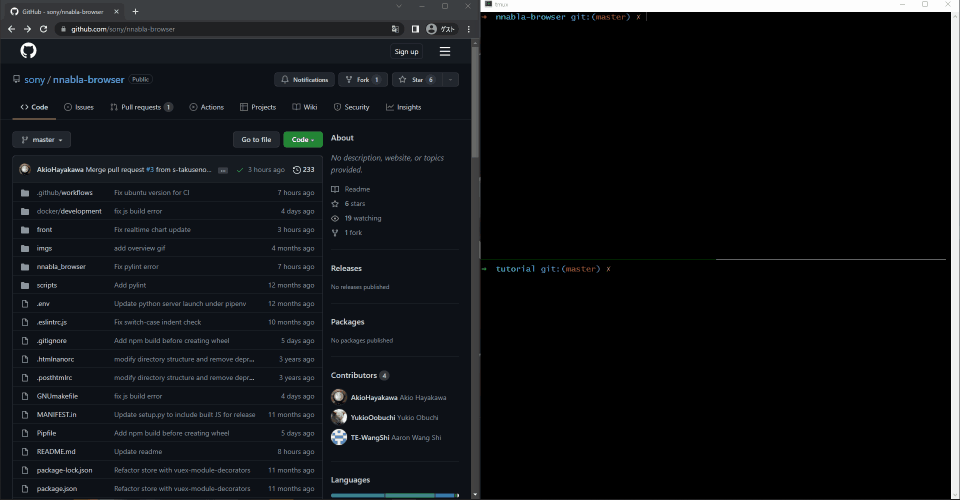The height and width of the screenshot is (500, 960).
Task: Open package-lock.json file
Action: [64, 470]
